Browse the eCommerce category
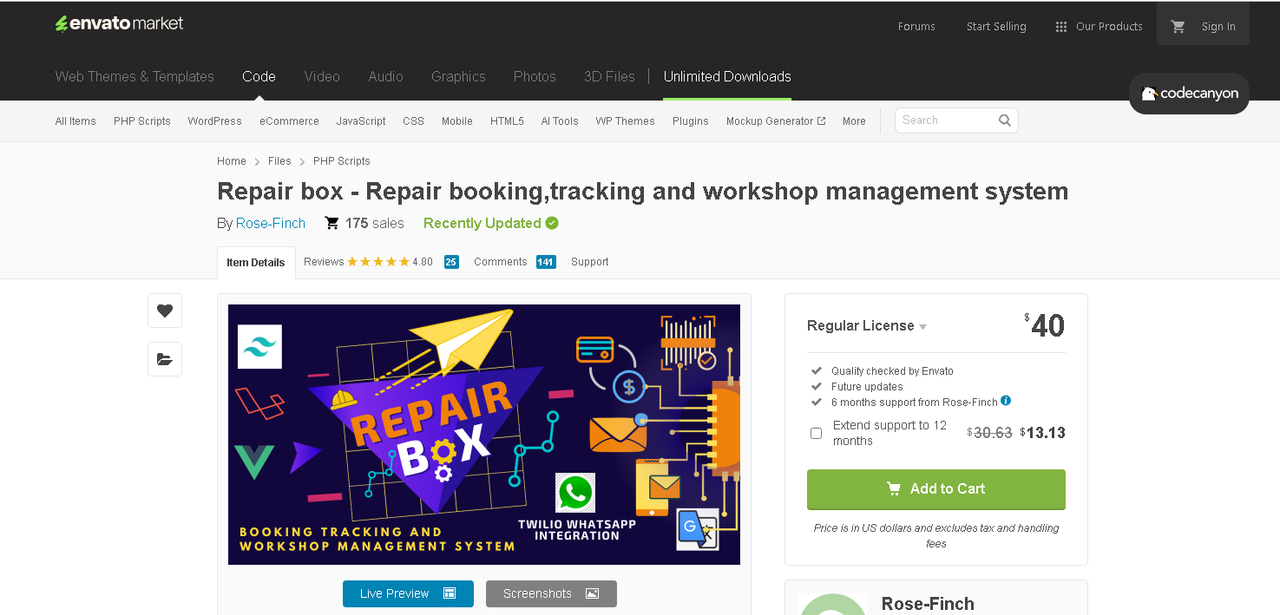The image size is (1280, 615). tap(289, 121)
